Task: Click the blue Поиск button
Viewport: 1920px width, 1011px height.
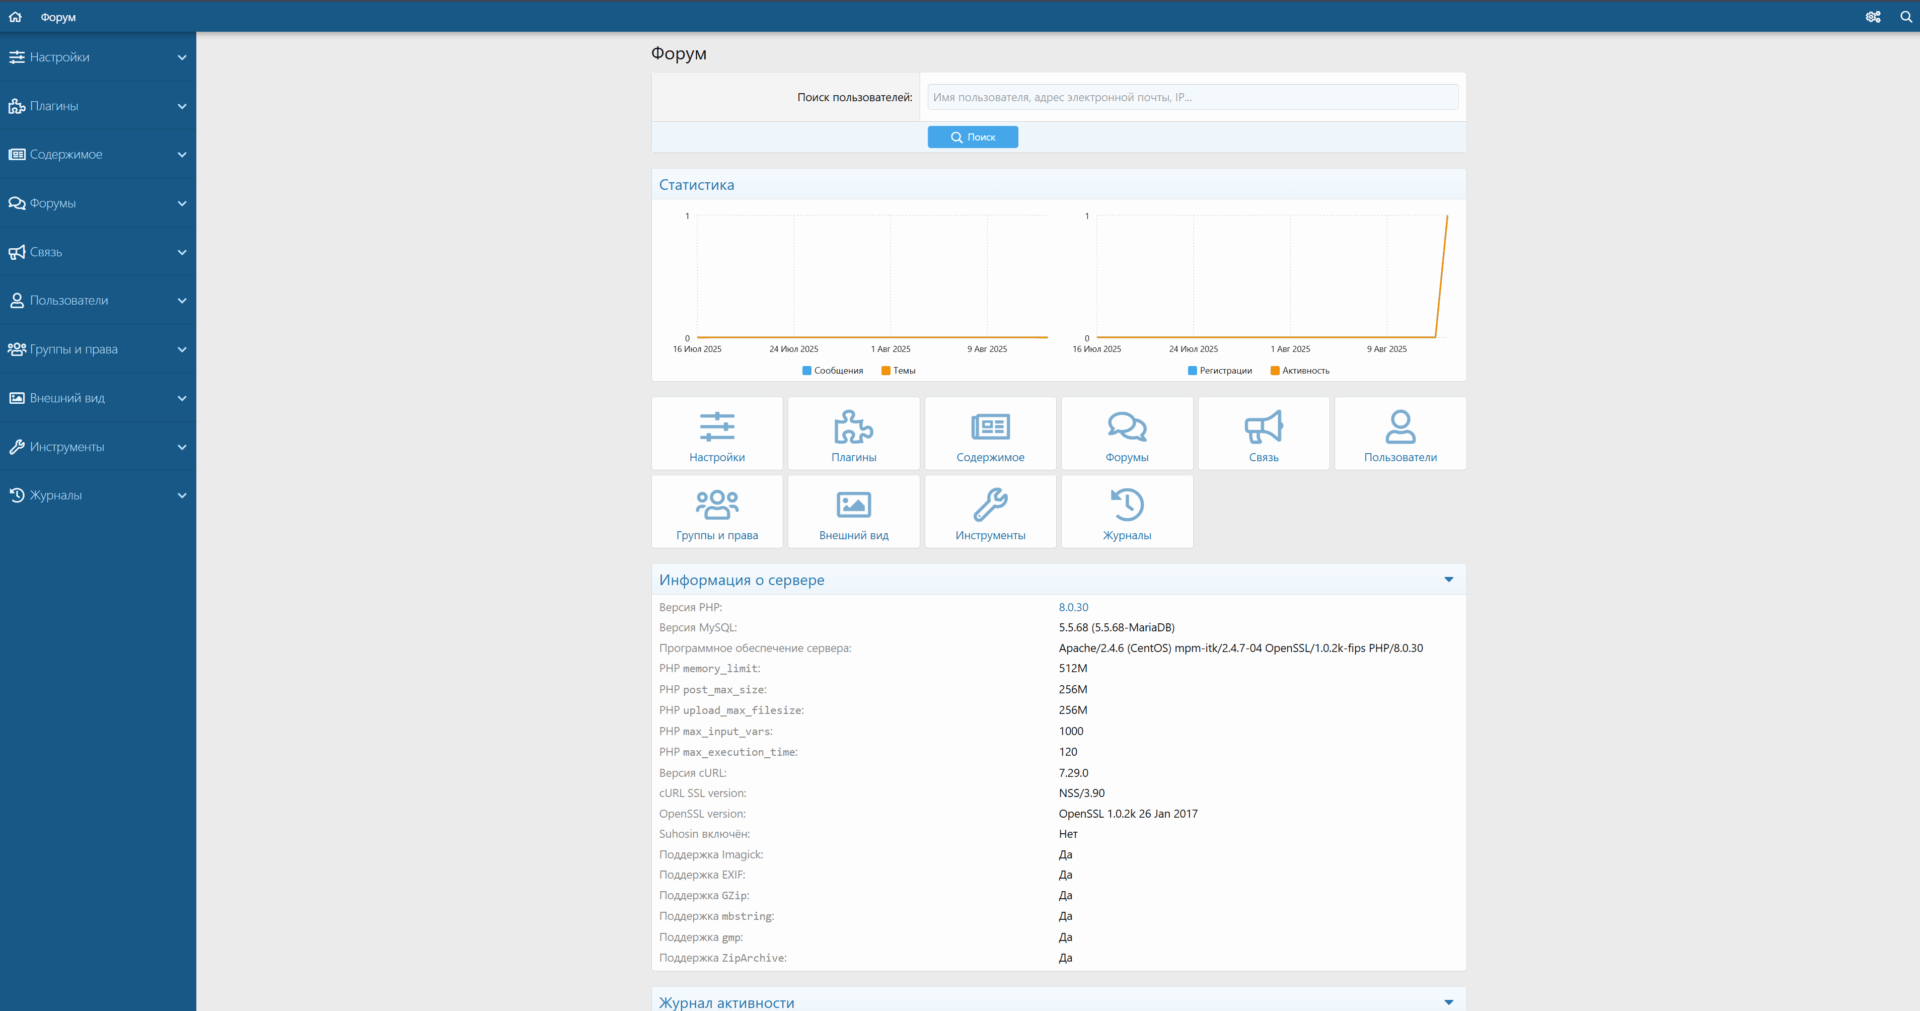Action: click(x=972, y=137)
